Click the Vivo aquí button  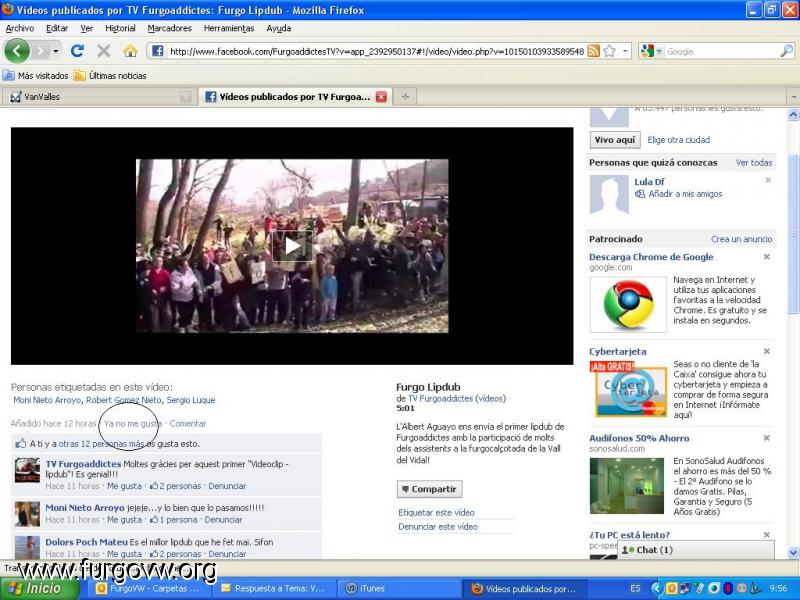tap(615, 140)
